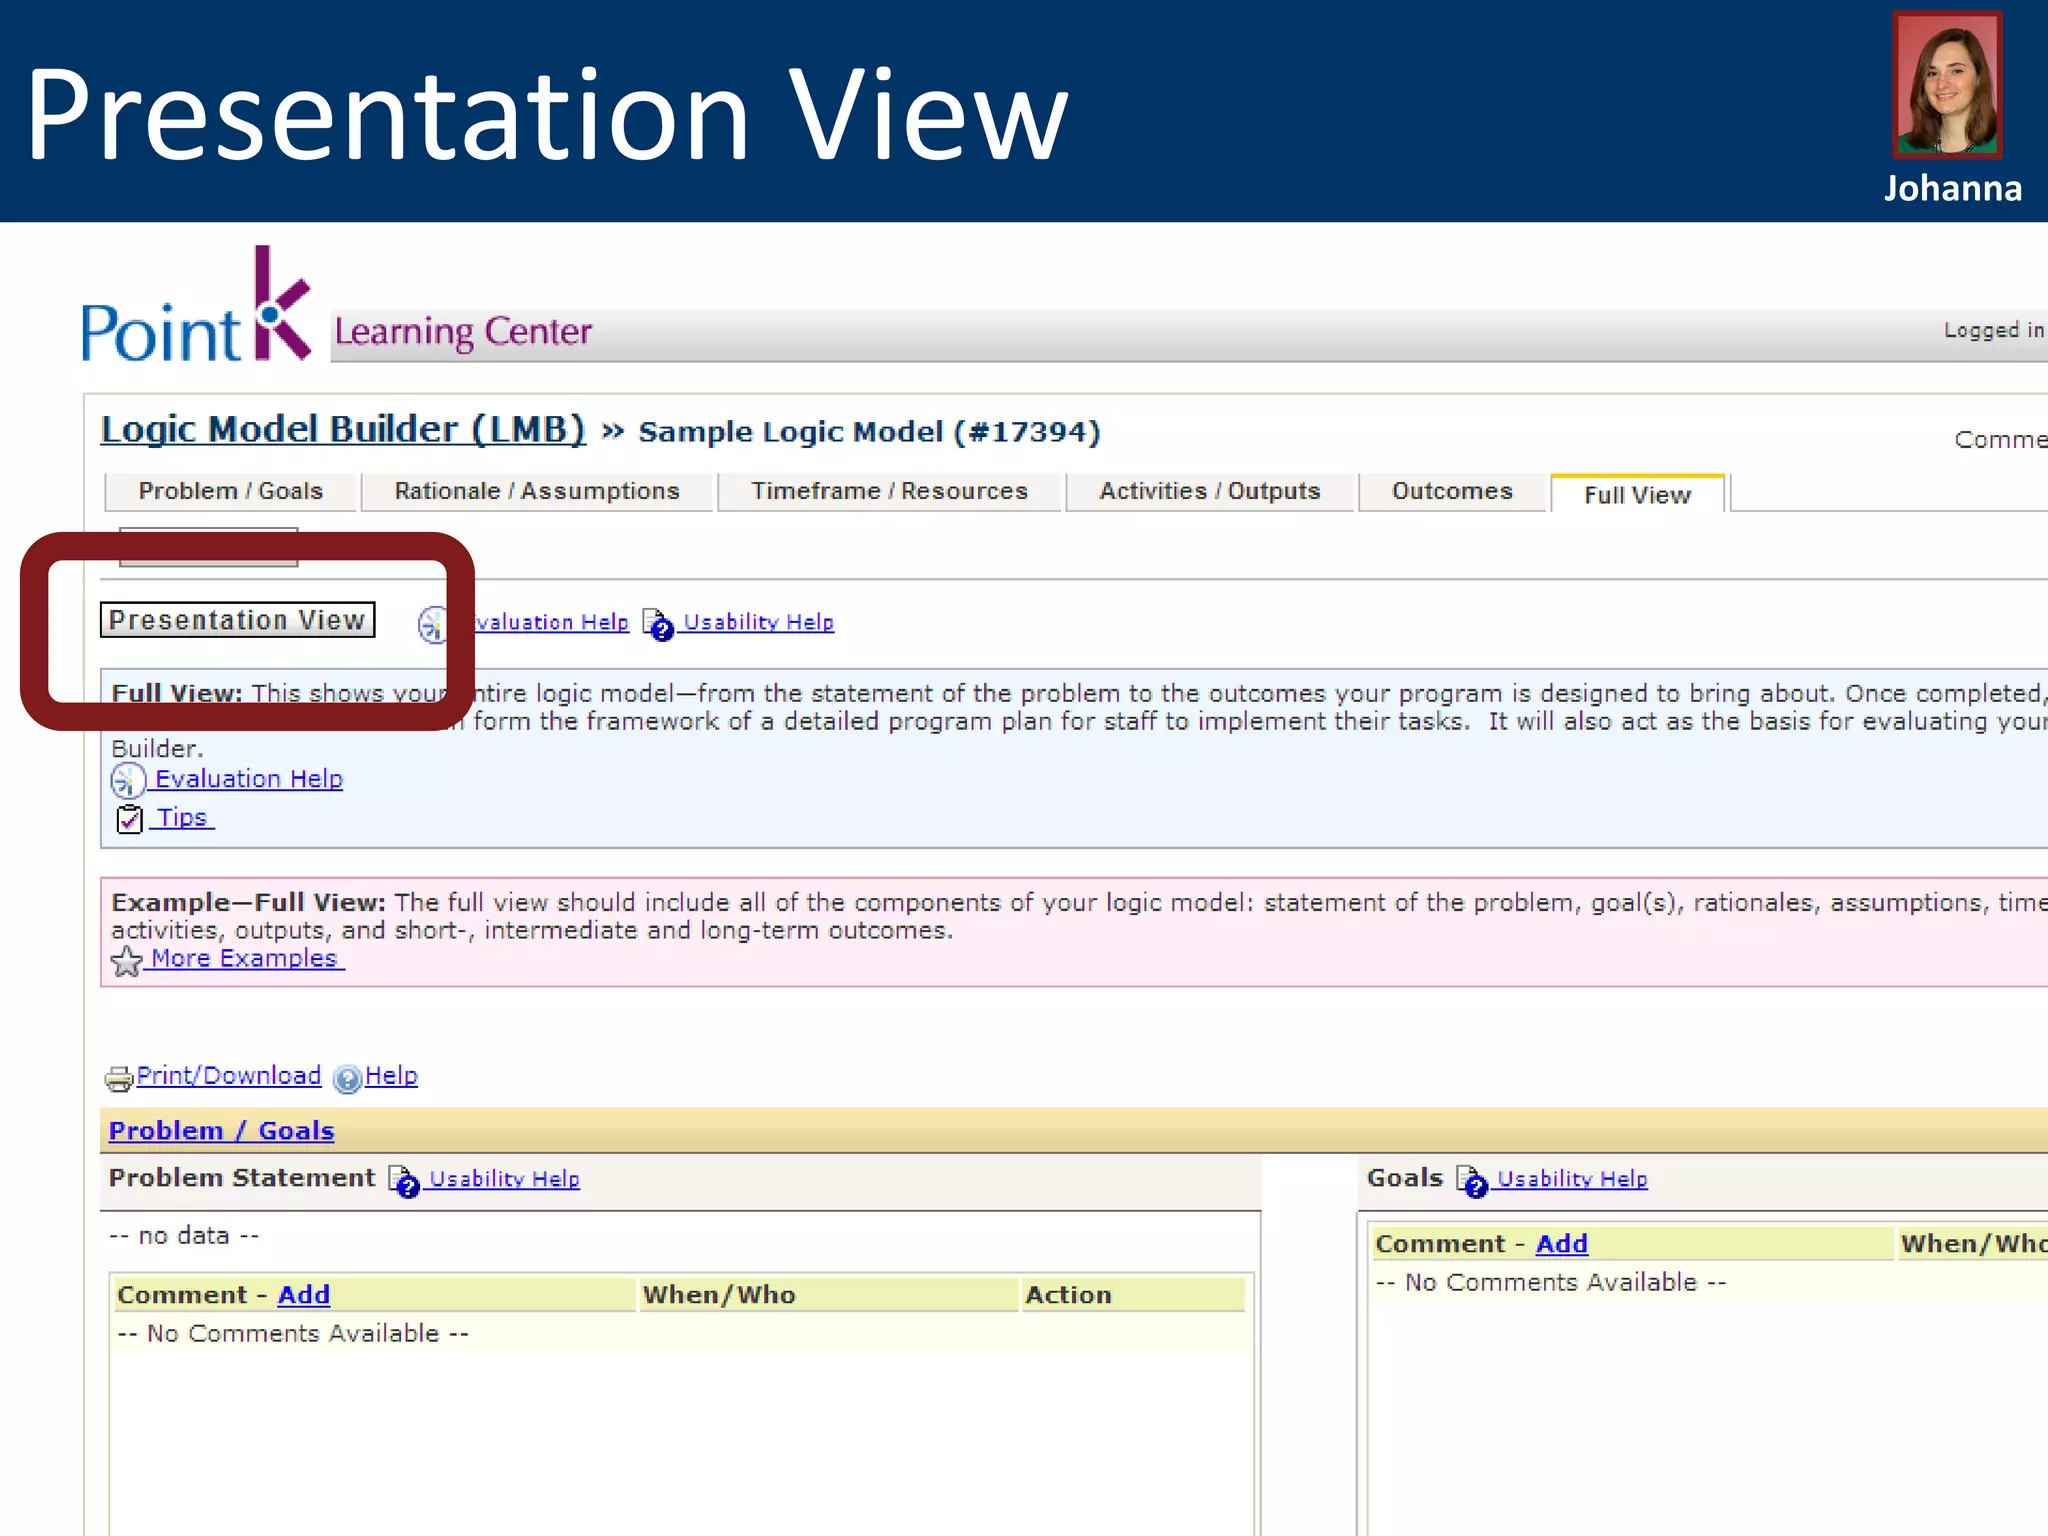
Task: Click Usability Help icon beside Problem Statement
Action: tap(404, 1181)
